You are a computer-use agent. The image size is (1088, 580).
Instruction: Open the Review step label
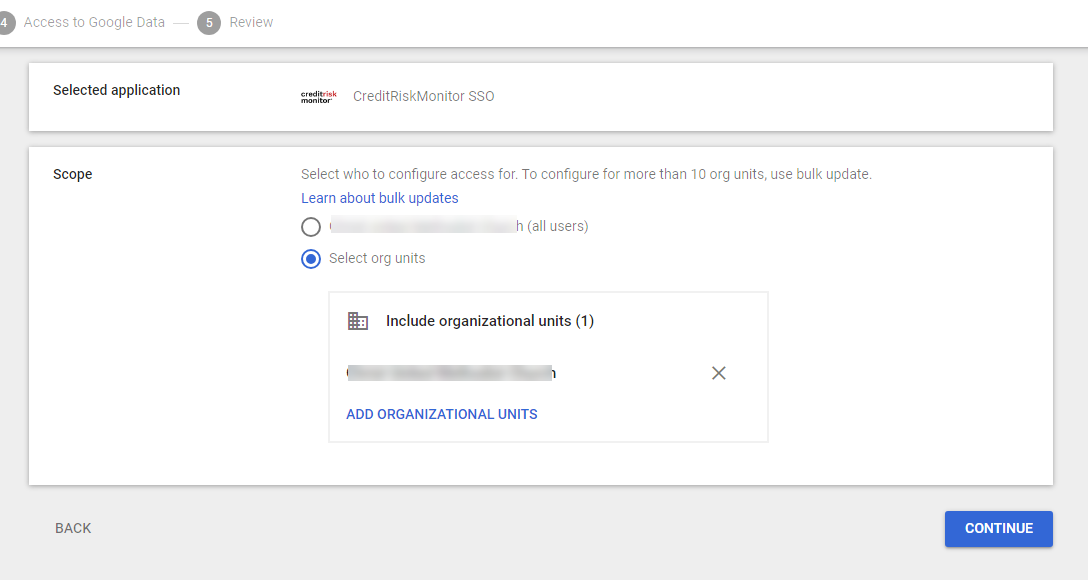[x=251, y=22]
